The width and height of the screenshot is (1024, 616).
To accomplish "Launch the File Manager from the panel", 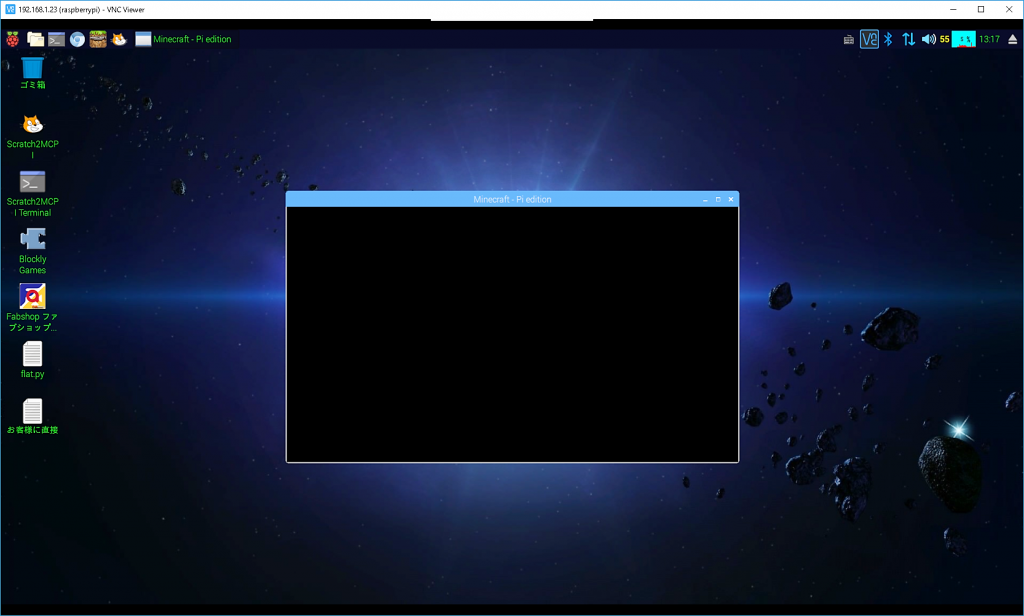I will [35, 39].
